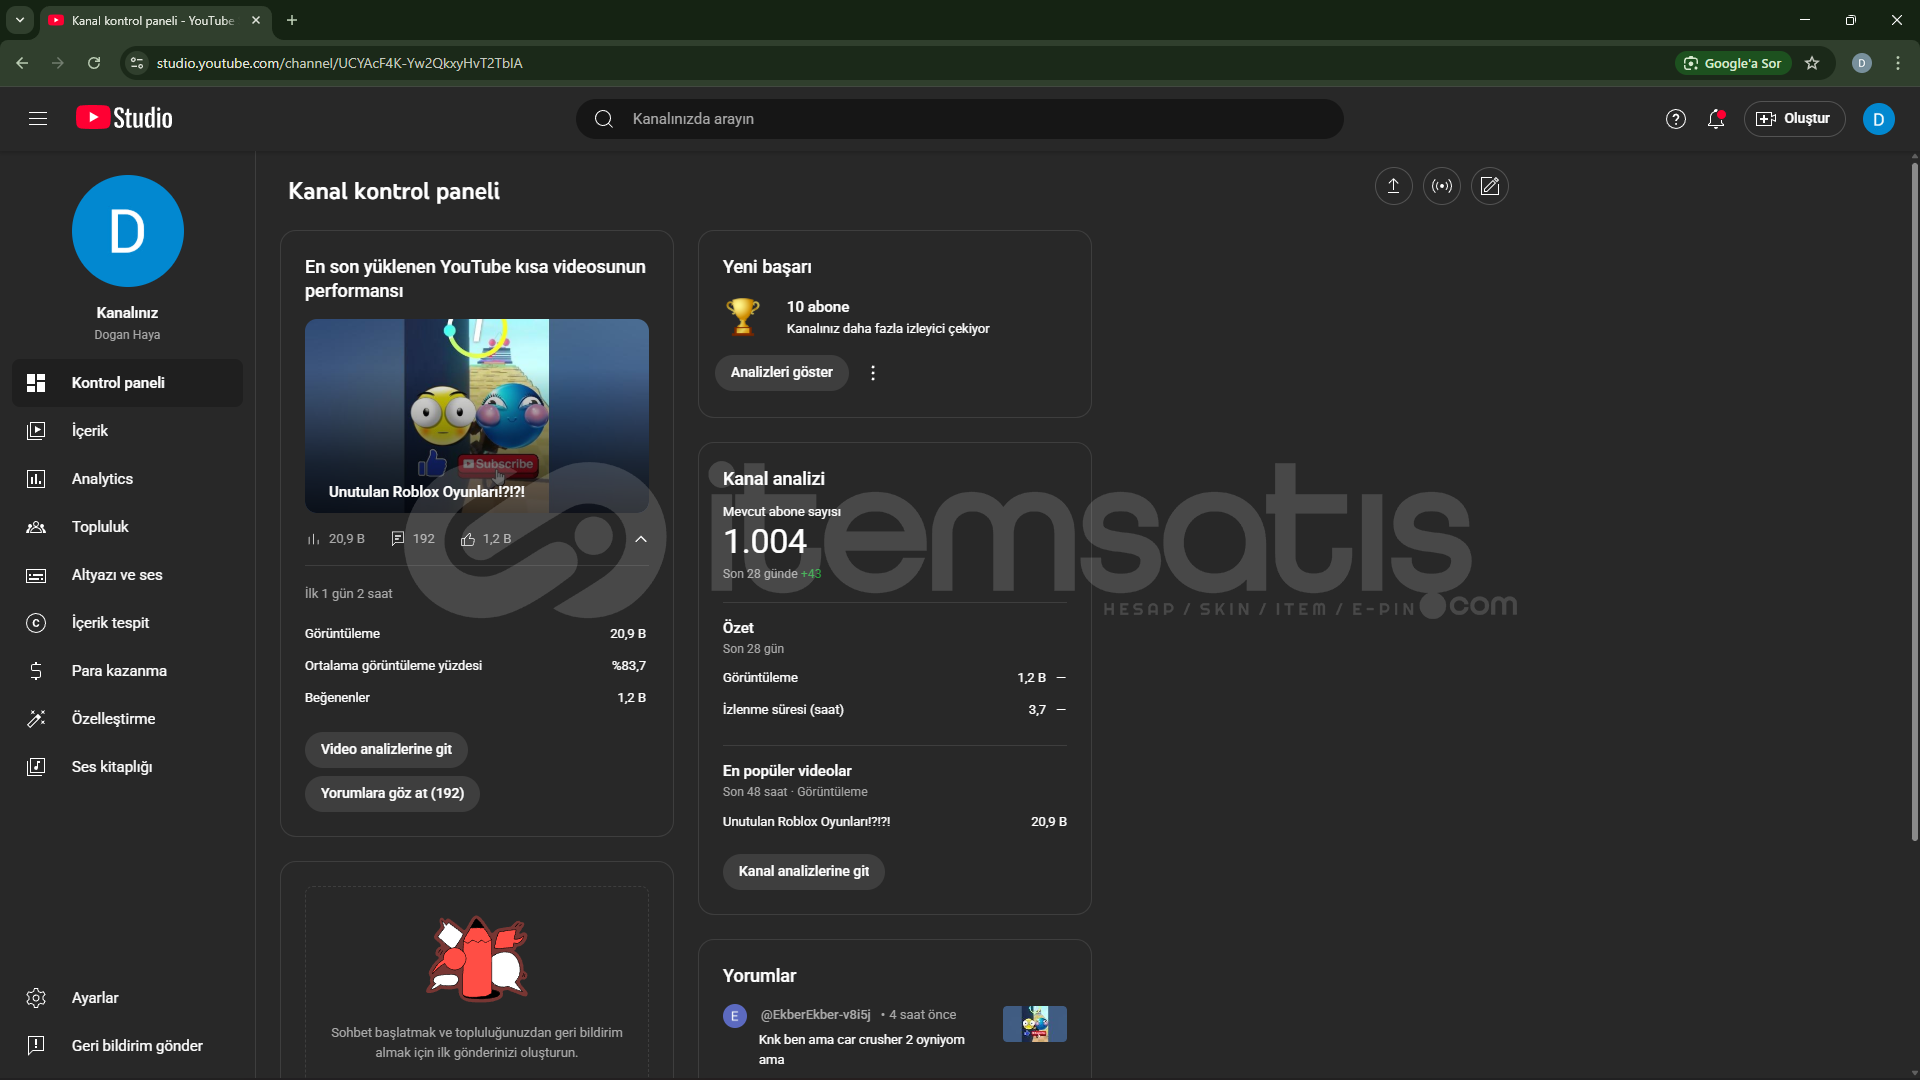Collapse the Shorts performance stats chevron
Image resolution: width=1920 pixels, height=1080 pixels.
point(641,539)
